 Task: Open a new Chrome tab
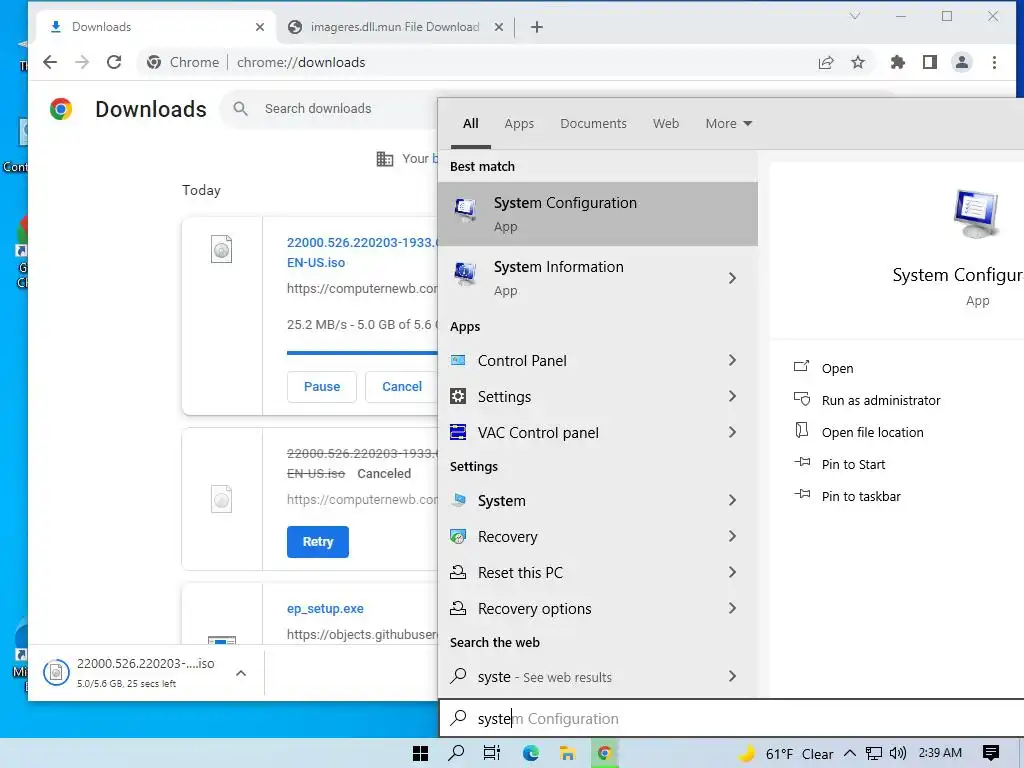pyautogui.click(x=537, y=27)
